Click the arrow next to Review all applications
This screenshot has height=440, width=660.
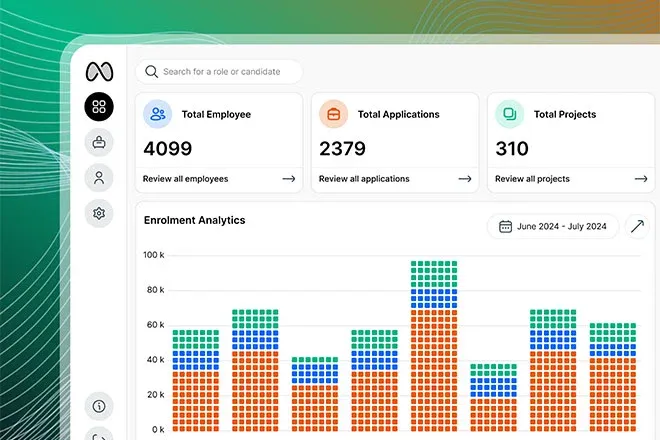pos(465,179)
